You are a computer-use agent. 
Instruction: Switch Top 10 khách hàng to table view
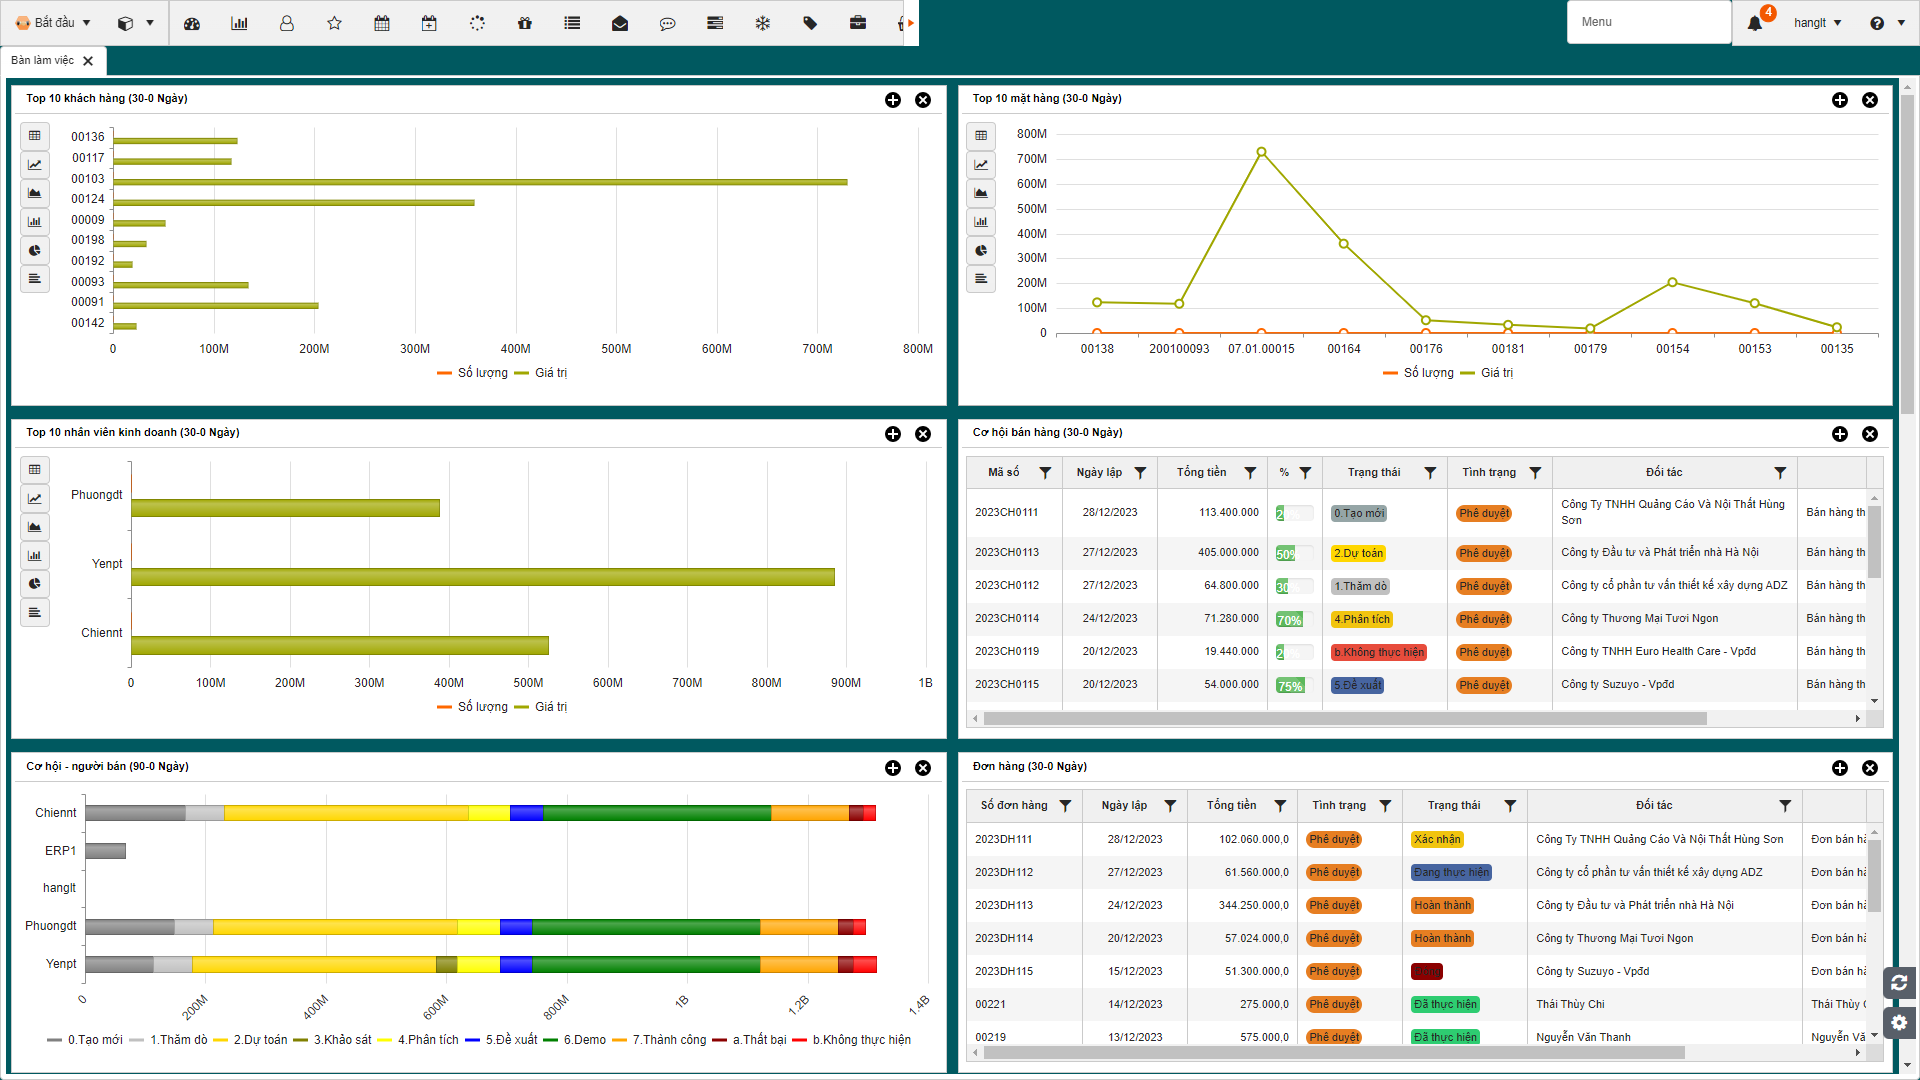click(x=35, y=136)
